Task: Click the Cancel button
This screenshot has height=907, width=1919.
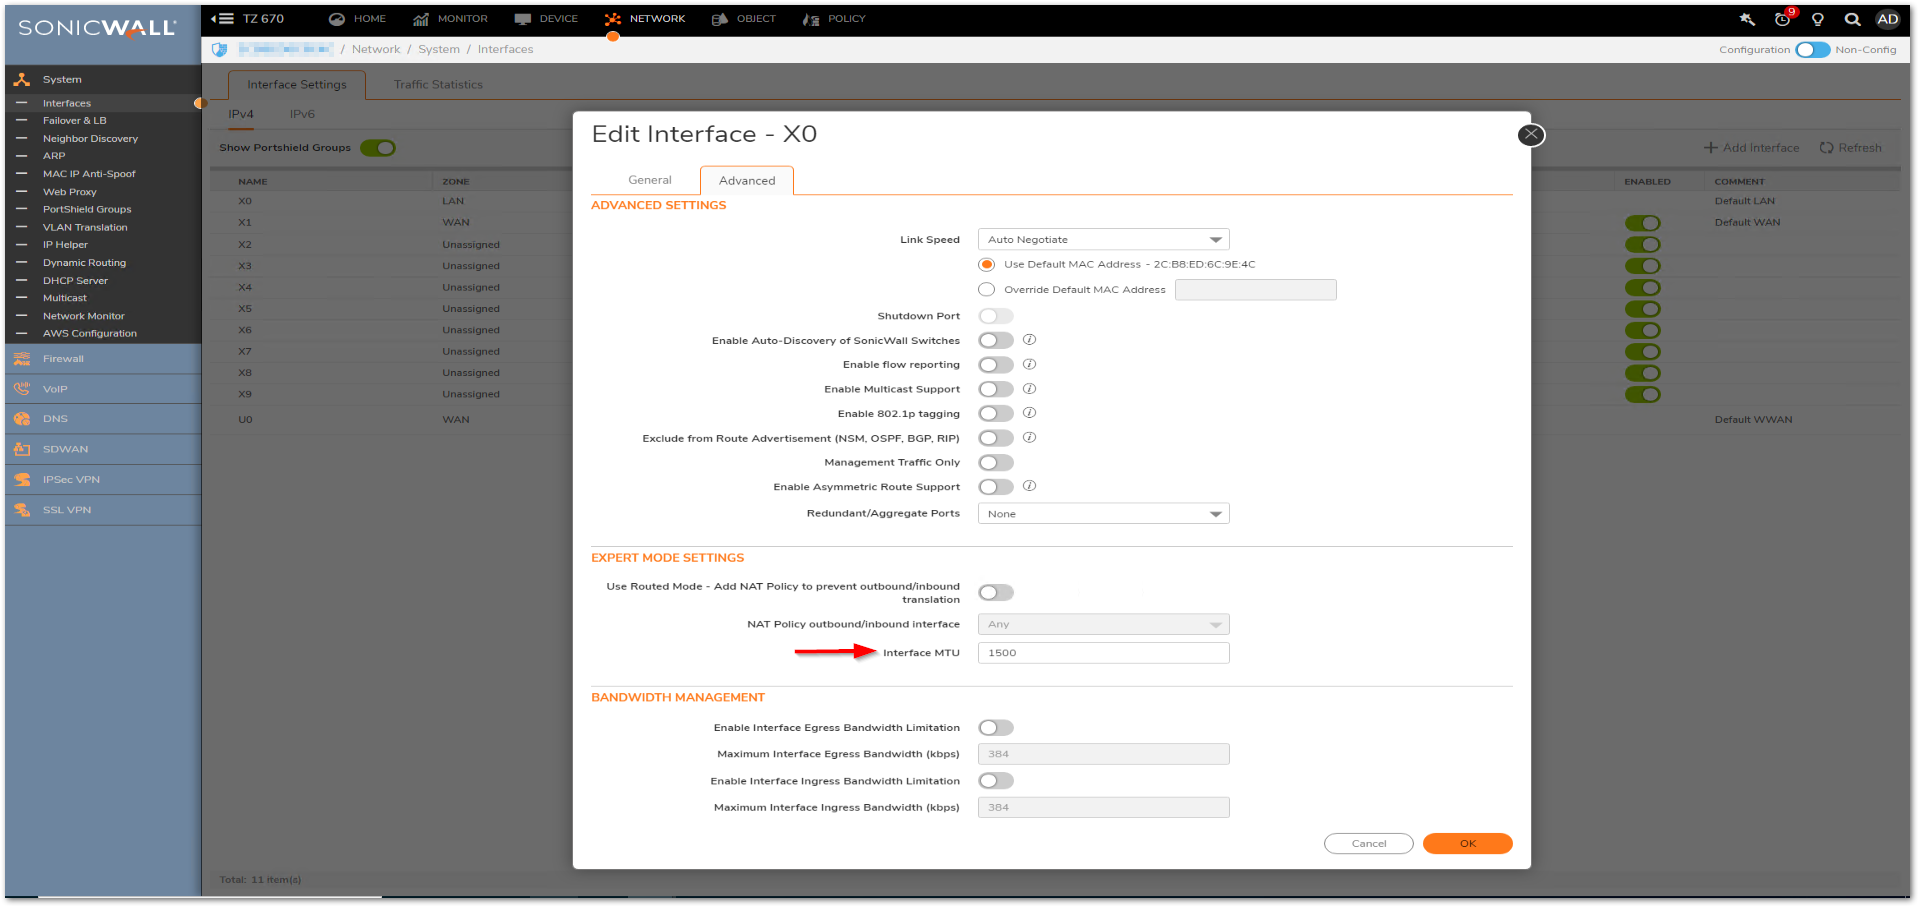Action: point(1369,844)
